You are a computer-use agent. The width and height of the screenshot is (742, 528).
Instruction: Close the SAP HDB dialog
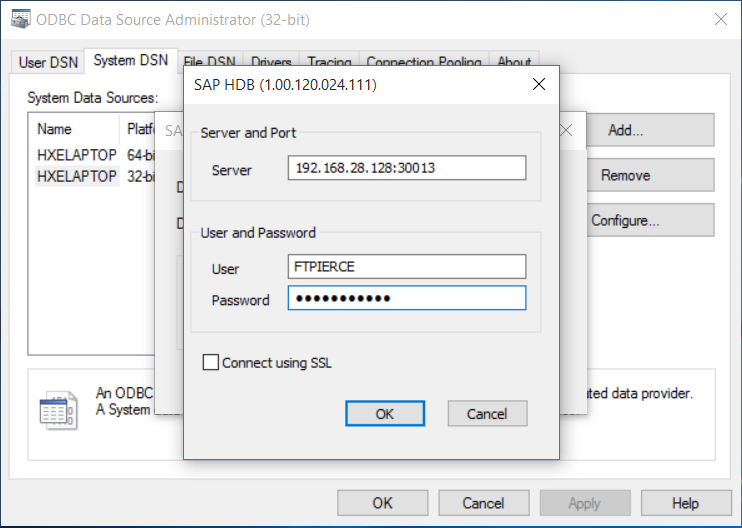click(x=539, y=84)
